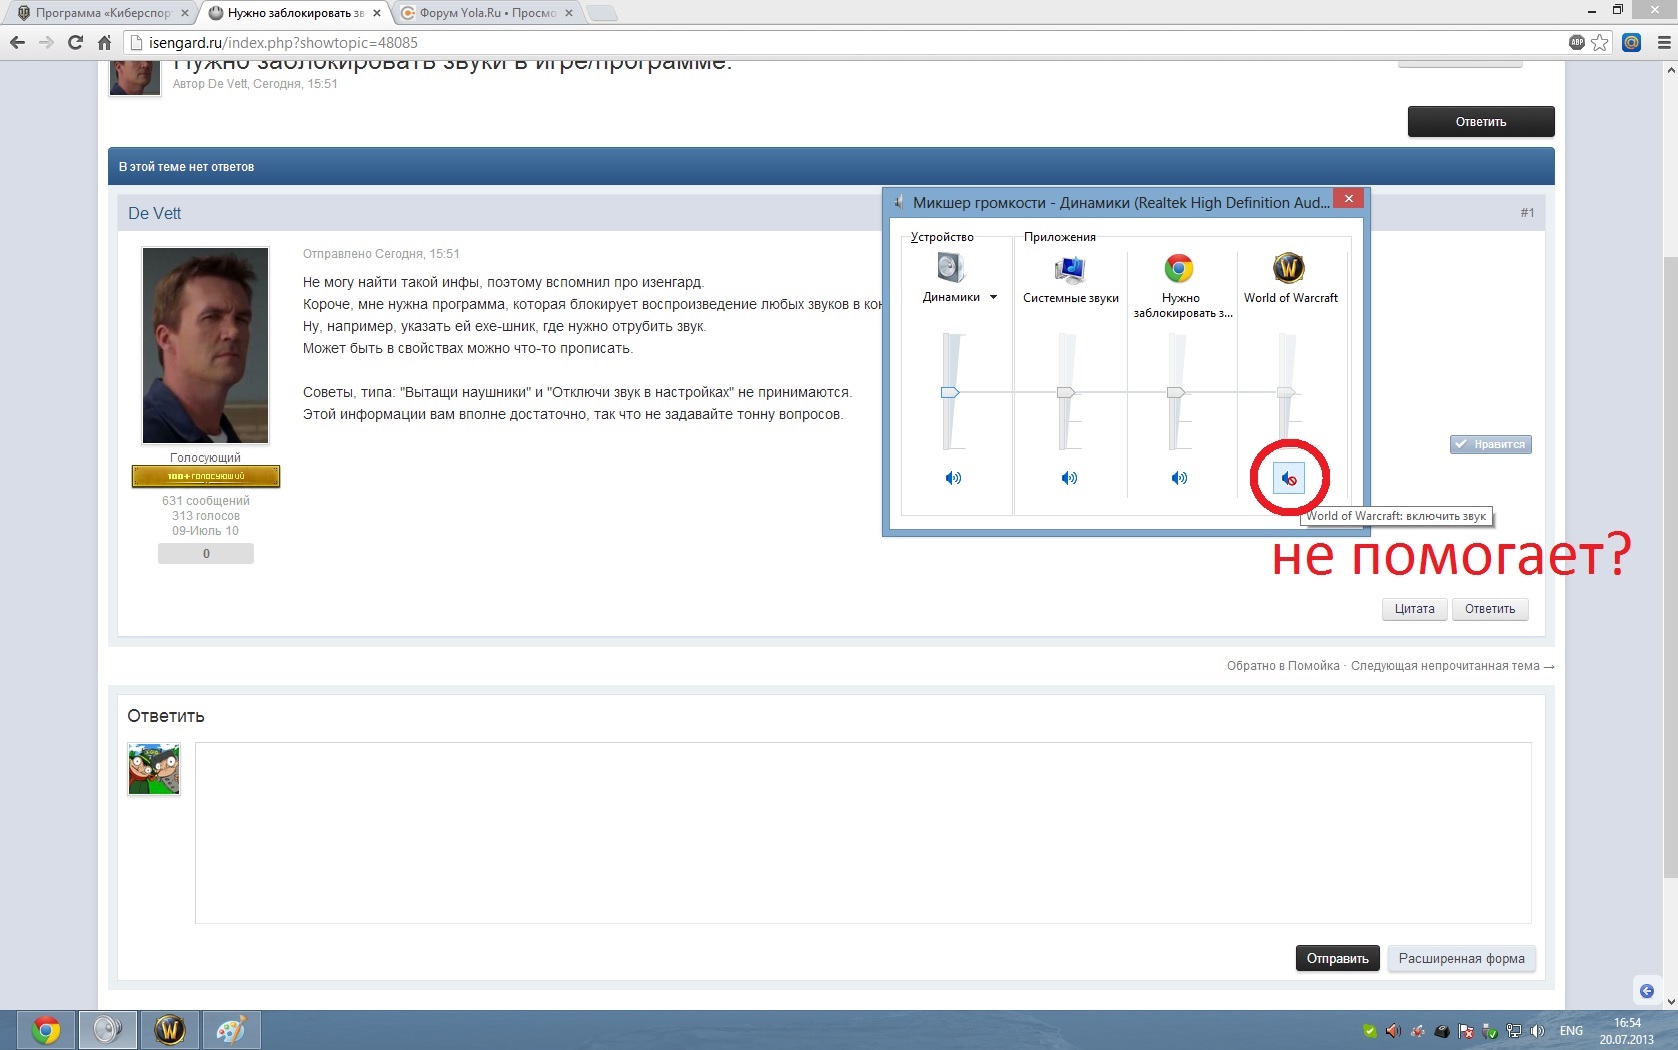The width and height of the screenshot is (1678, 1050).
Task: Open the system volume tray icon
Action: (1538, 1031)
